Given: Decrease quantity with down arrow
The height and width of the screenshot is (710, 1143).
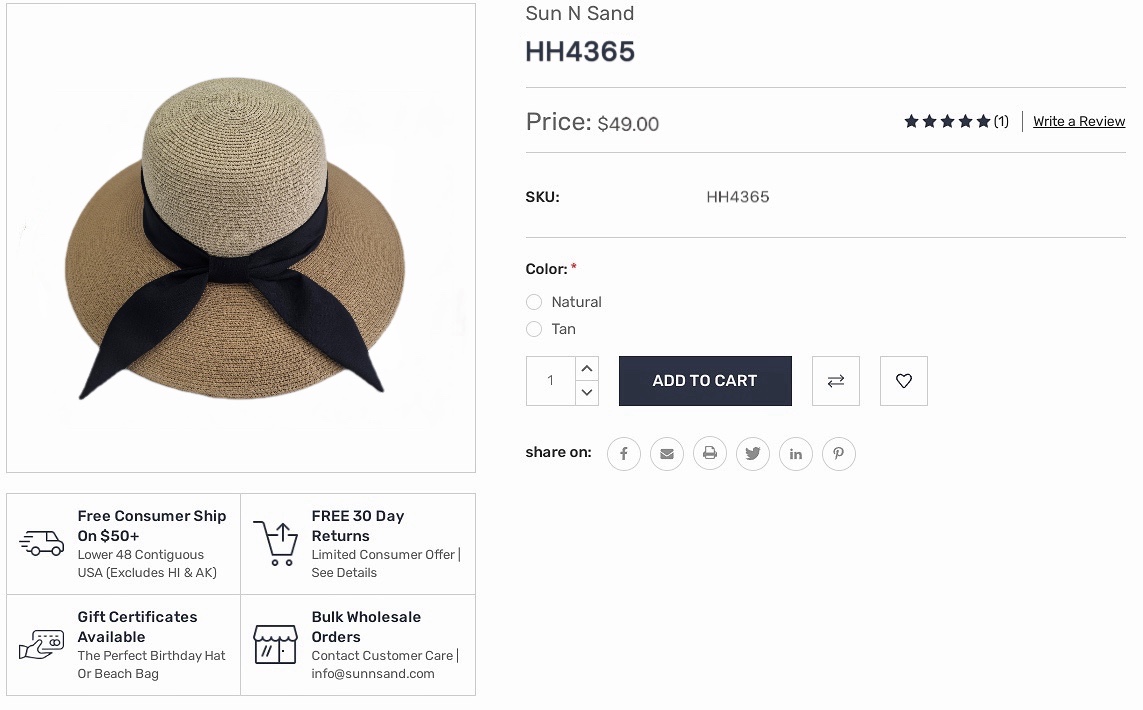Looking at the screenshot, I should coord(587,393).
